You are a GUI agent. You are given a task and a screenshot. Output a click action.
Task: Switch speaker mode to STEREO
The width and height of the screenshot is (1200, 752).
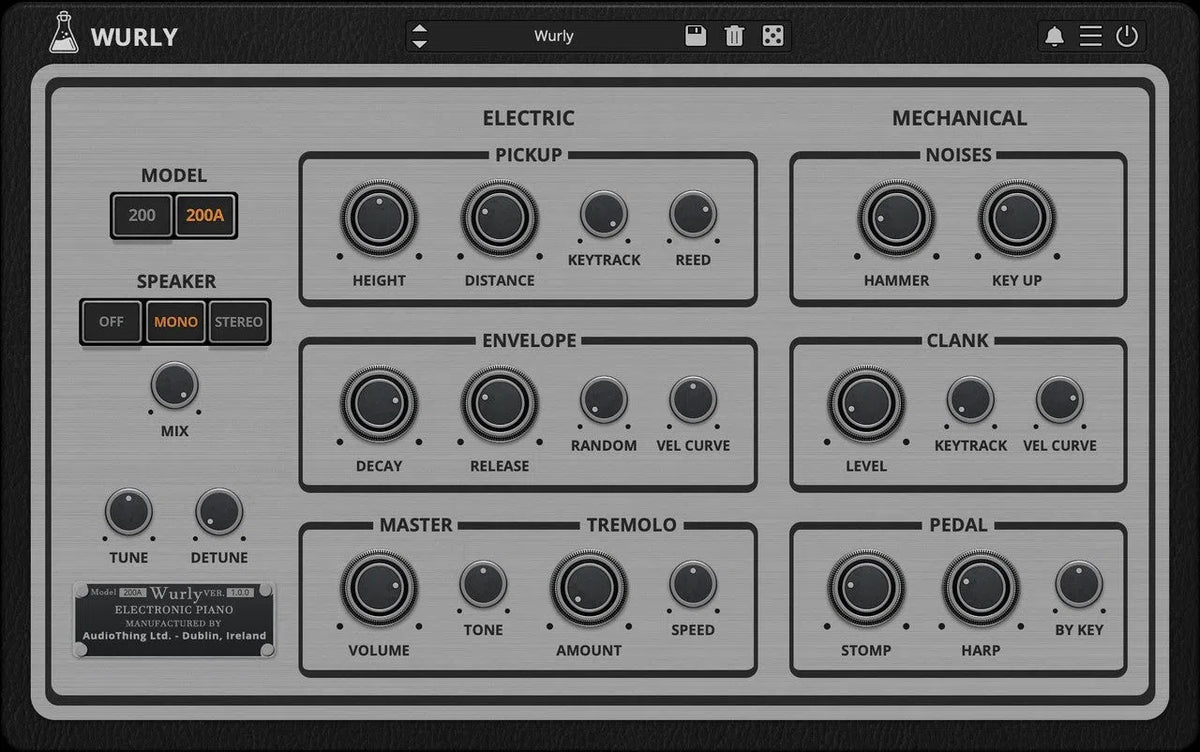239,322
